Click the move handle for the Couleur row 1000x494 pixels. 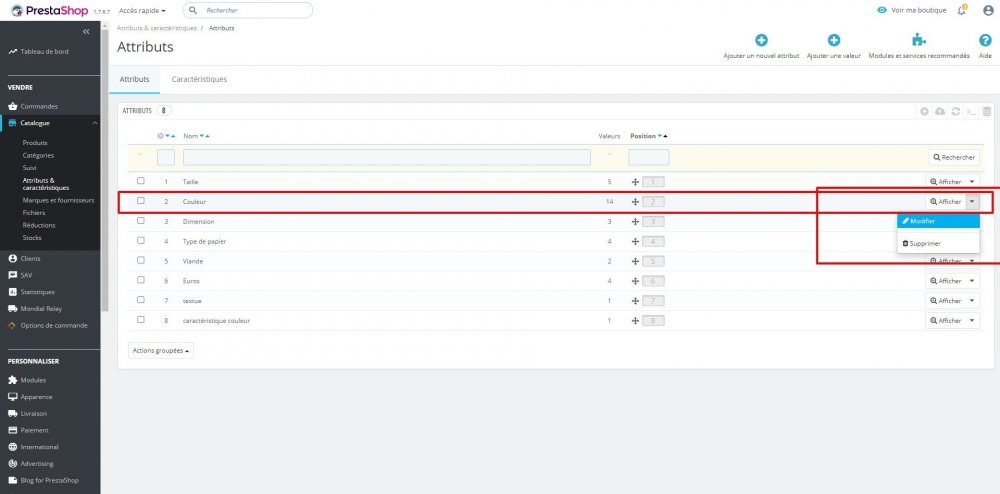click(635, 201)
